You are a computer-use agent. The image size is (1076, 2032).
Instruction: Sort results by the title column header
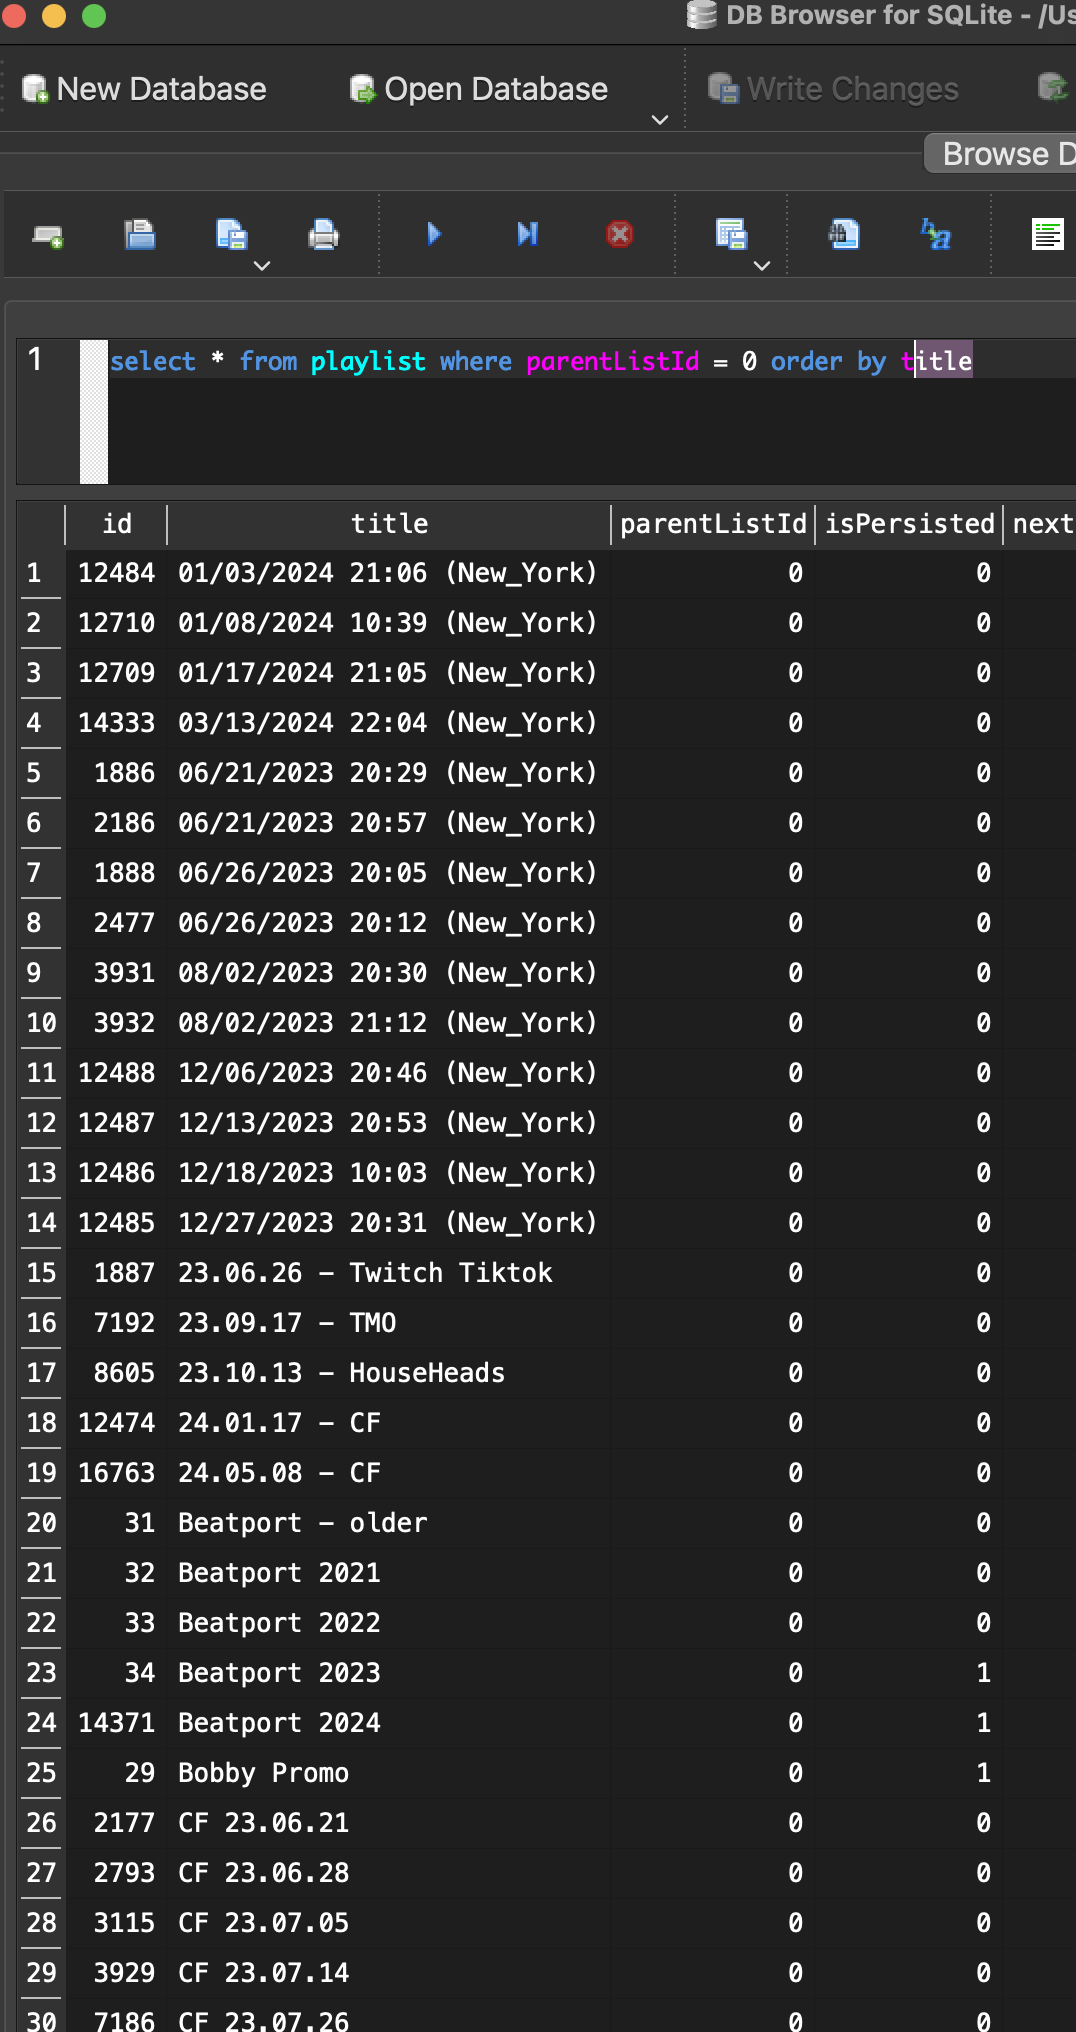(389, 524)
